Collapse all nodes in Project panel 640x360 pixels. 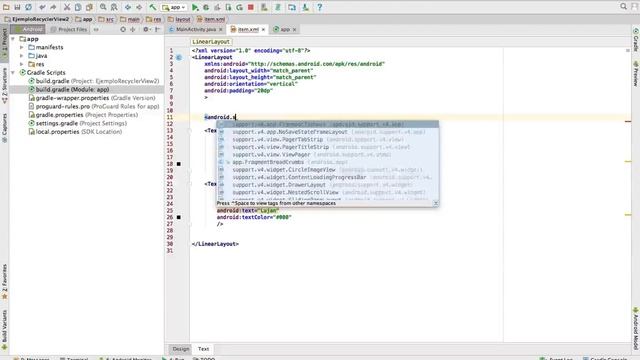click(133, 29)
